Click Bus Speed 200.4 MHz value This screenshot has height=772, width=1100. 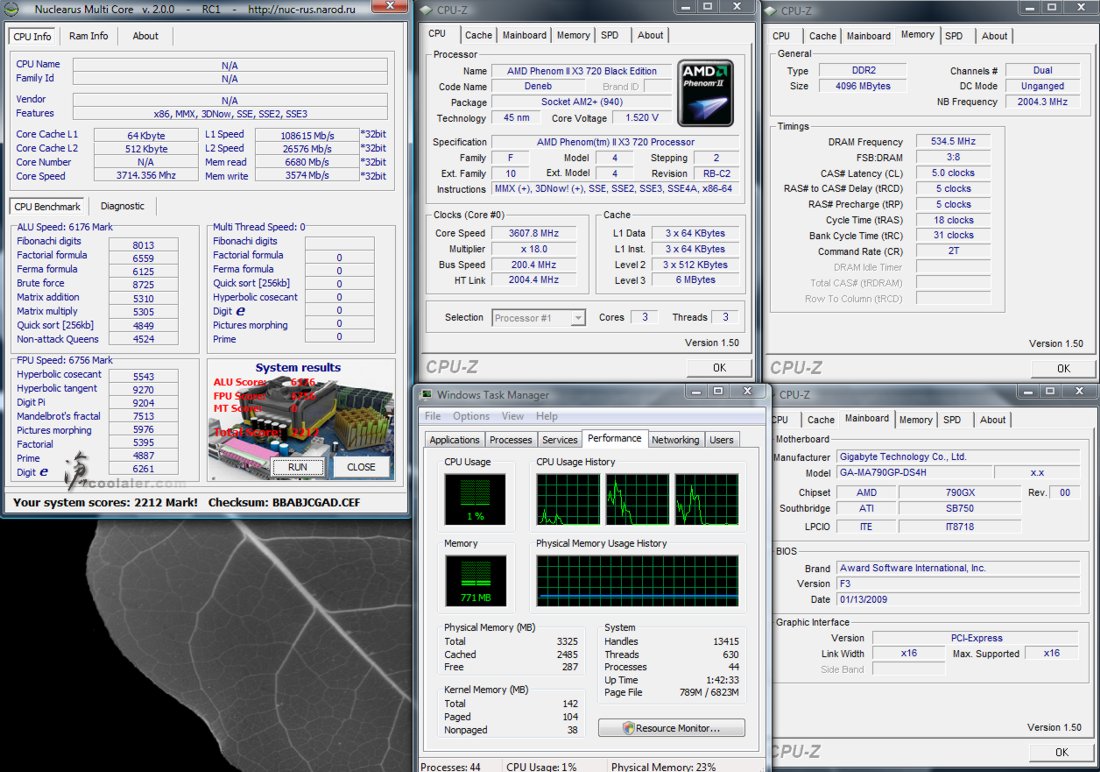tap(533, 265)
